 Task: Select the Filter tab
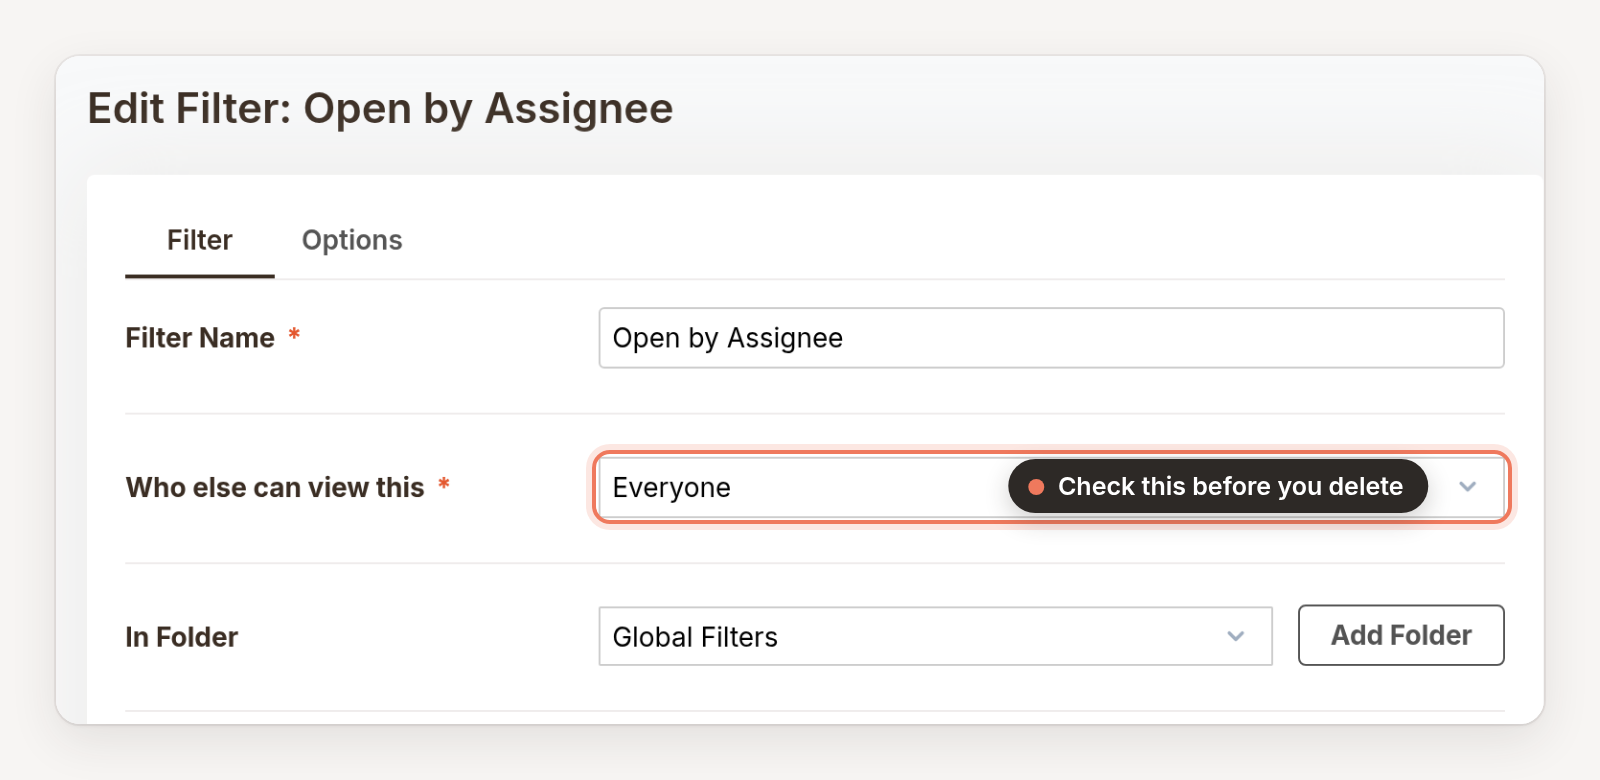pos(200,240)
